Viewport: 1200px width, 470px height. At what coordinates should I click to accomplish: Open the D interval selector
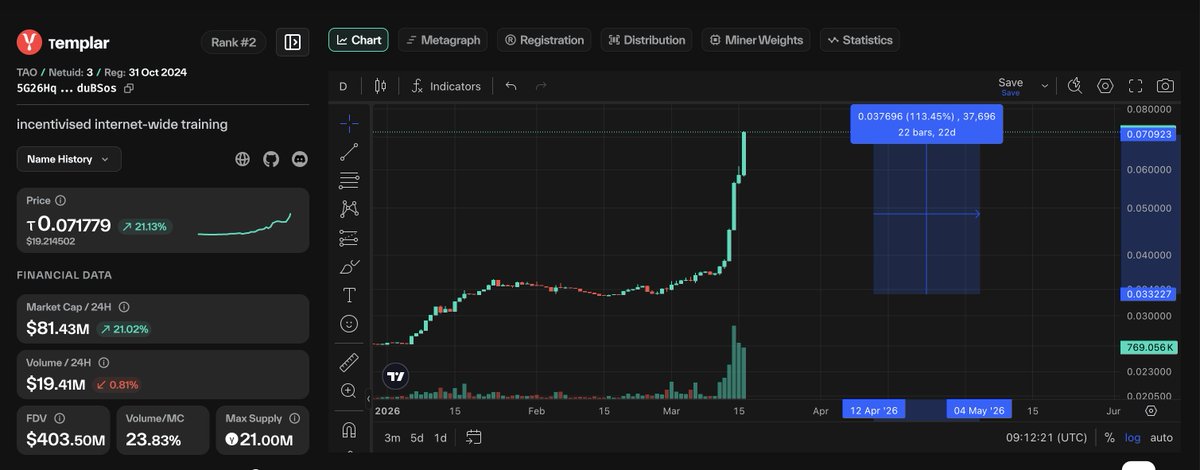tap(343, 86)
